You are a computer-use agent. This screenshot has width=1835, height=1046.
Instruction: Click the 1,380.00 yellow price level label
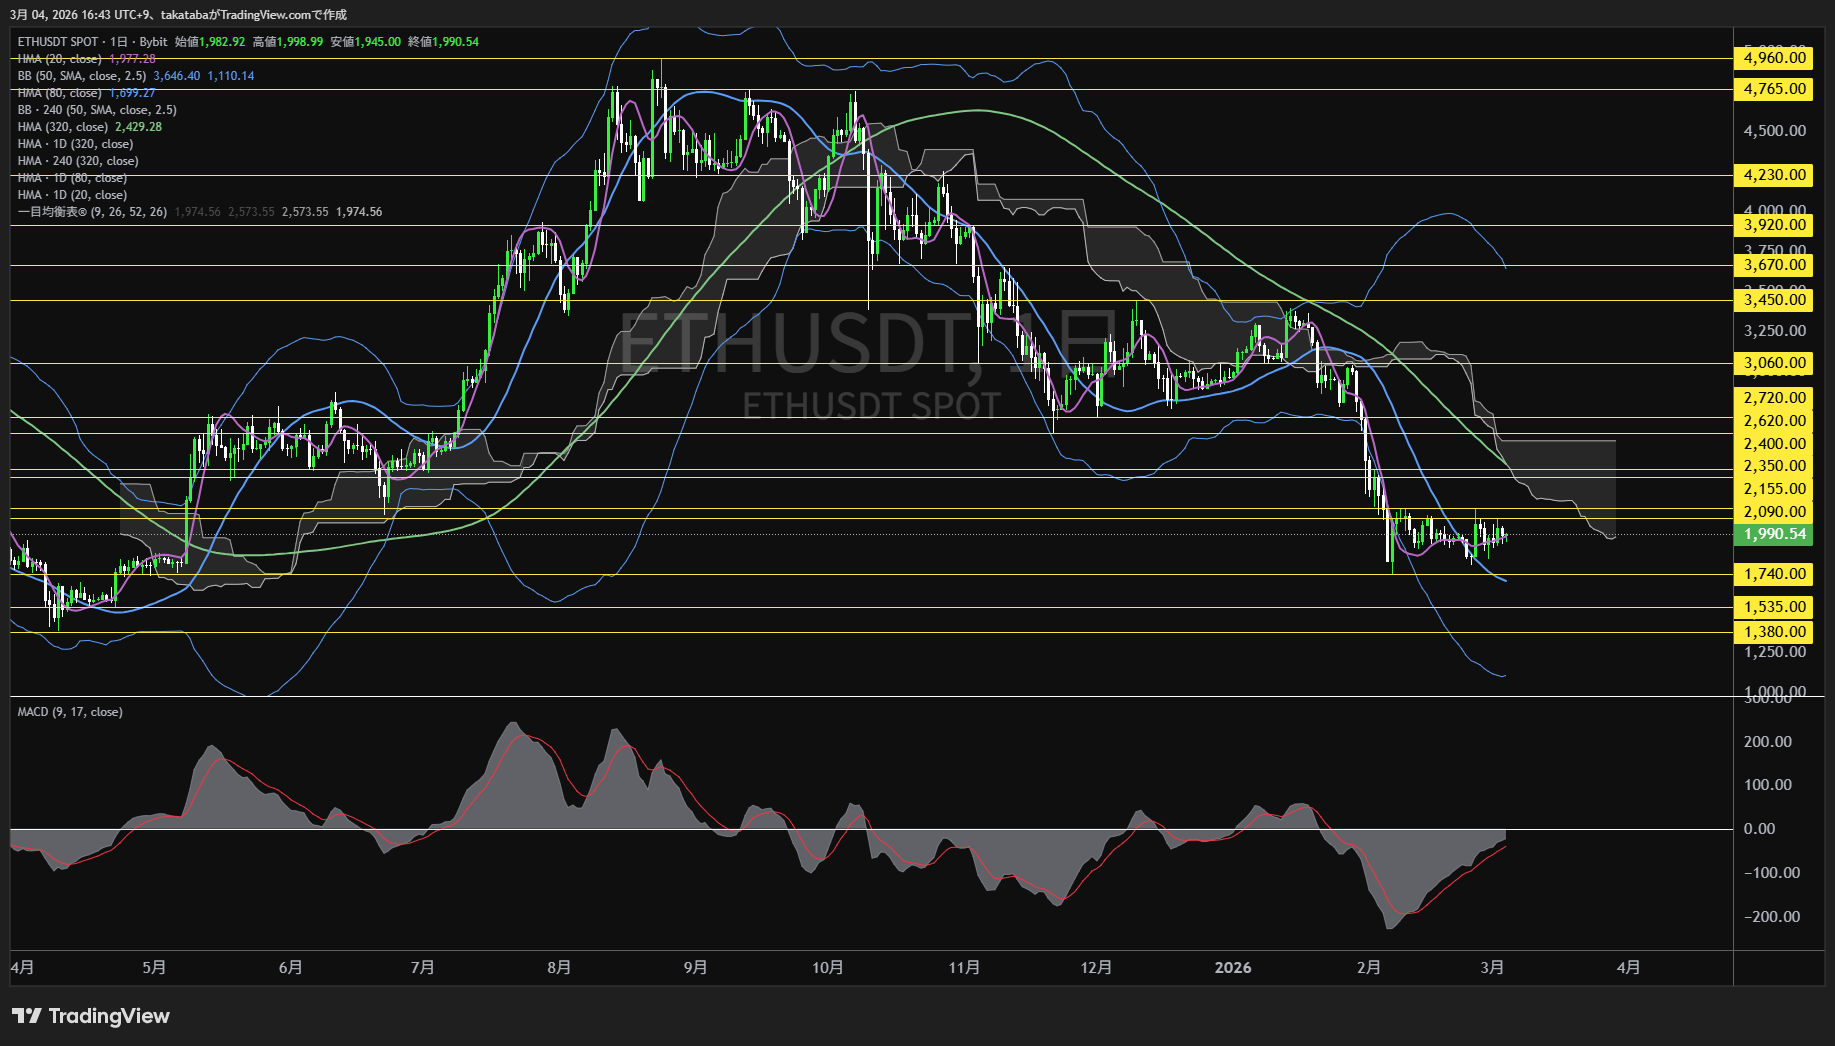point(1774,632)
